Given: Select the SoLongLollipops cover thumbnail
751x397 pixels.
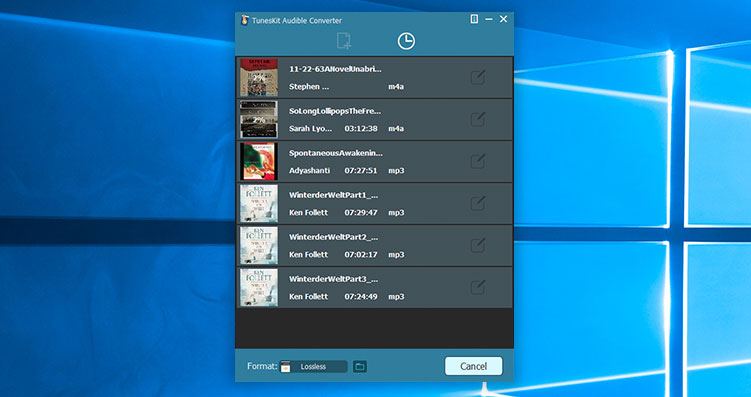Looking at the screenshot, I should coord(259,120).
